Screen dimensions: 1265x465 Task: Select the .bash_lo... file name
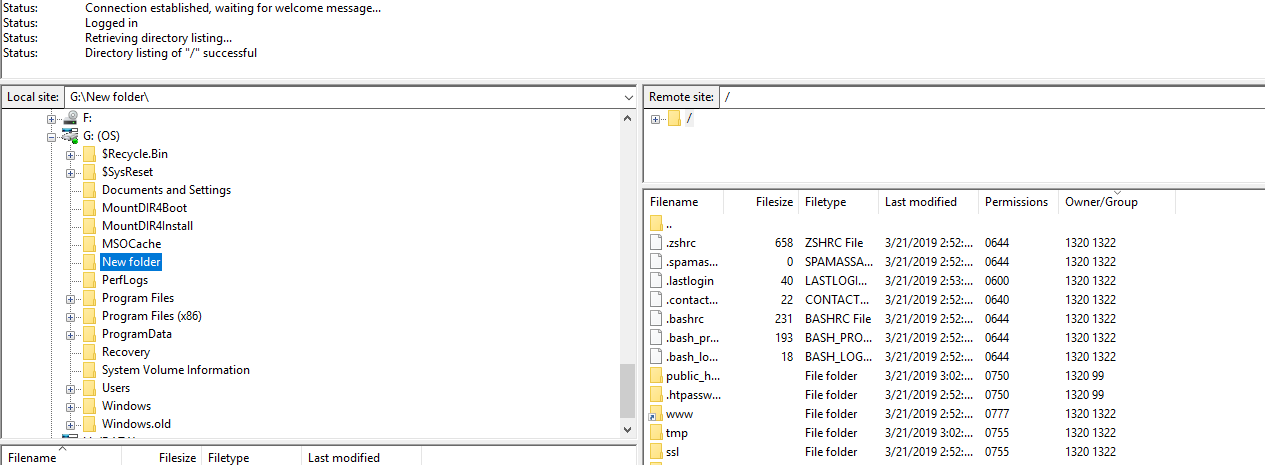(x=692, y=357)
